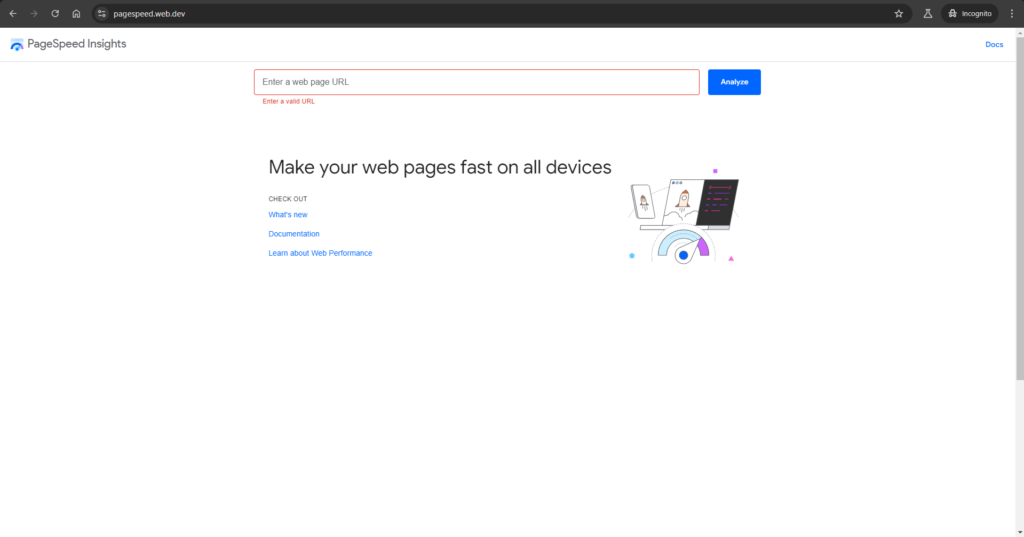This screenshot has width=1024, height=537.
Task: Open the Chrome three-dot menu
Action: point(1012,14)
